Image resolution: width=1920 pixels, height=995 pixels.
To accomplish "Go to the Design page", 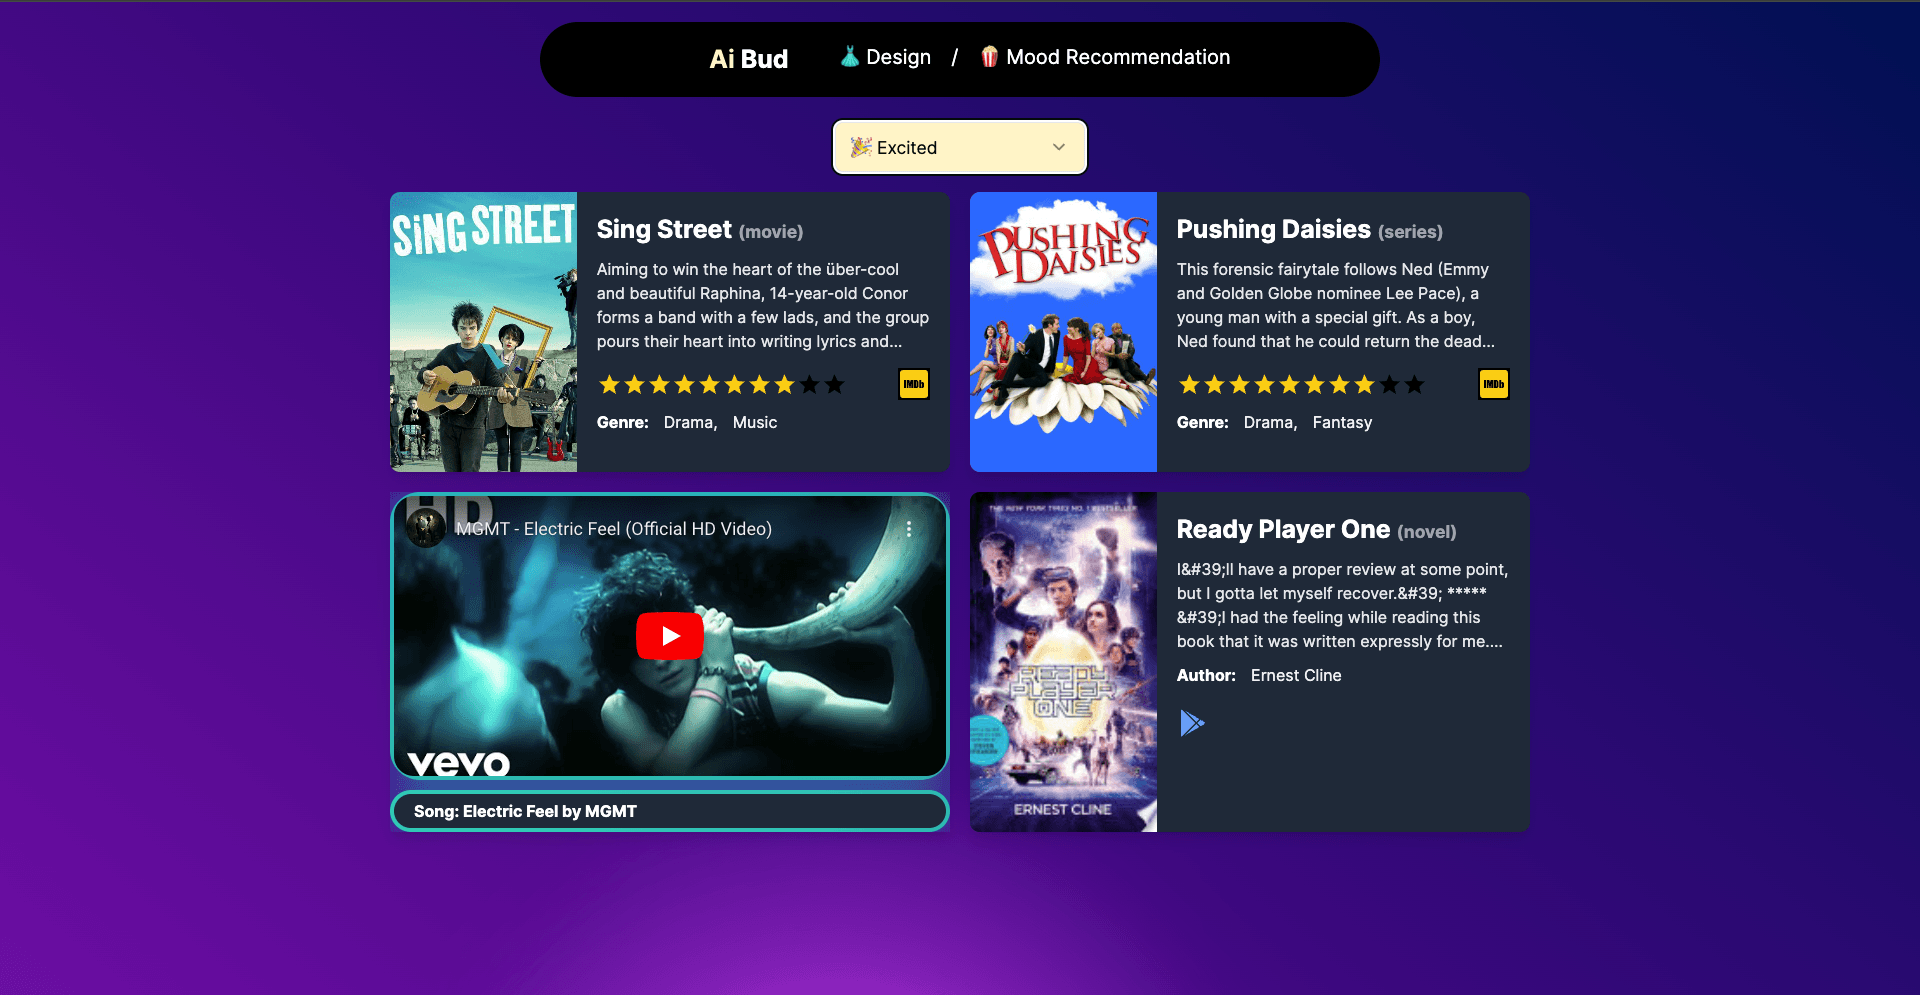I will coord(886,57).
